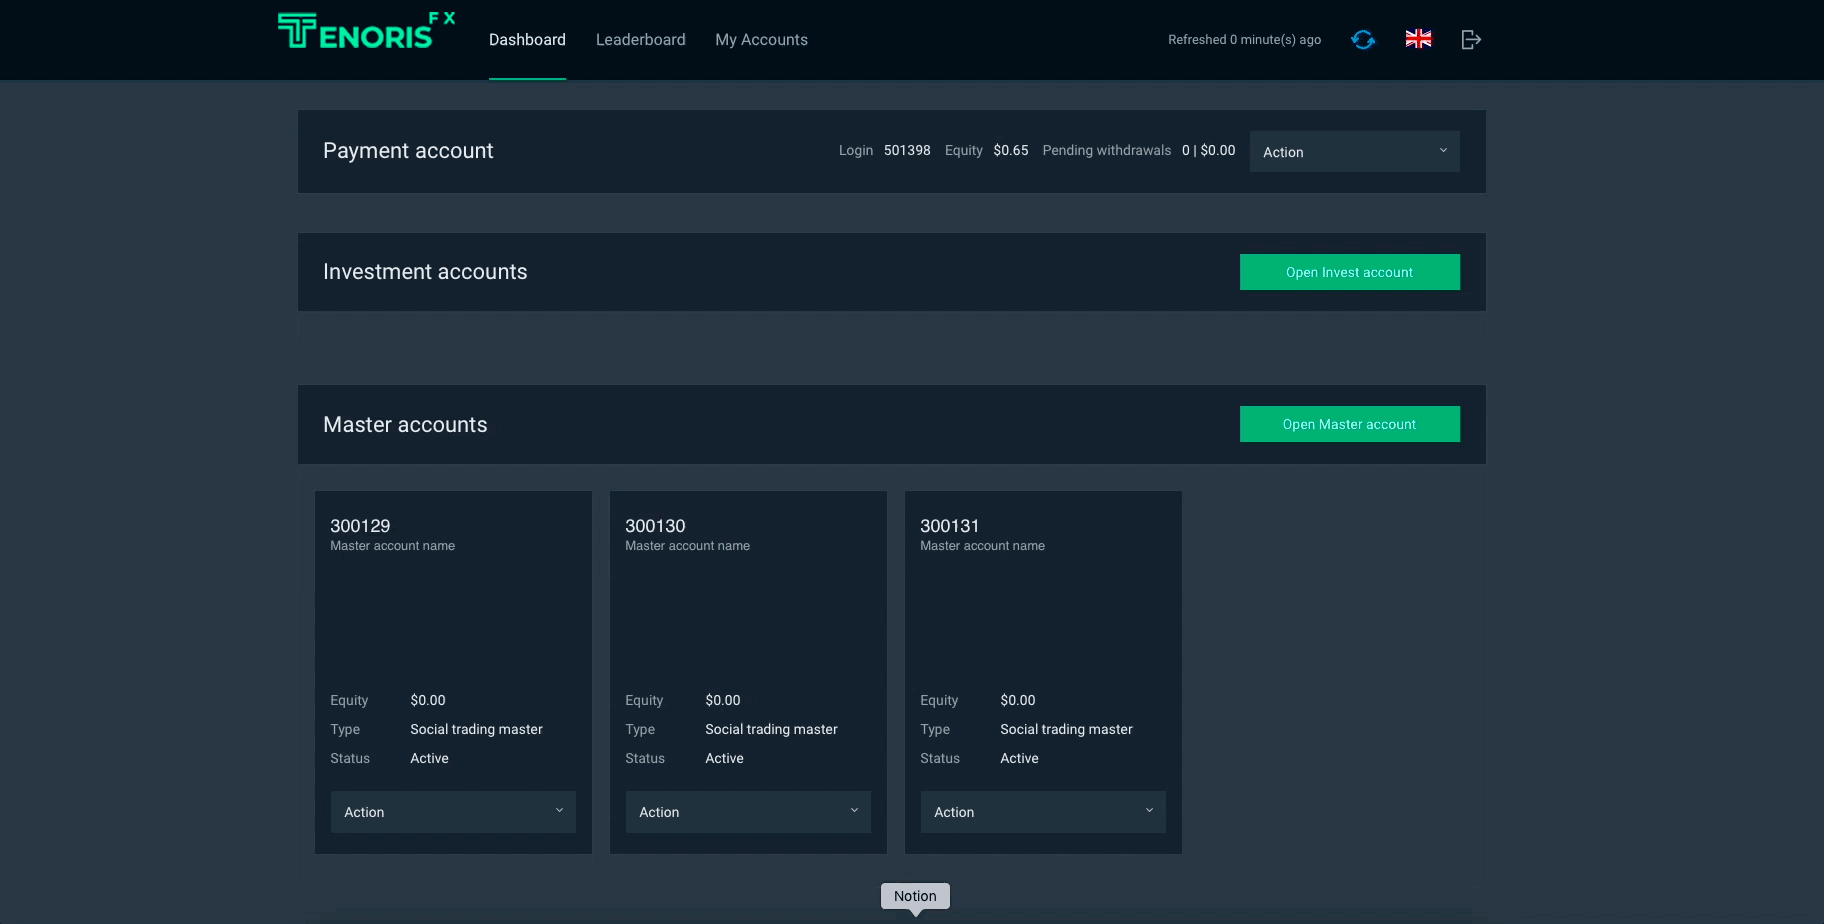Click the Notion tooltip label
This screenshot has width=1824, height=924.
[x=915, y=896]
